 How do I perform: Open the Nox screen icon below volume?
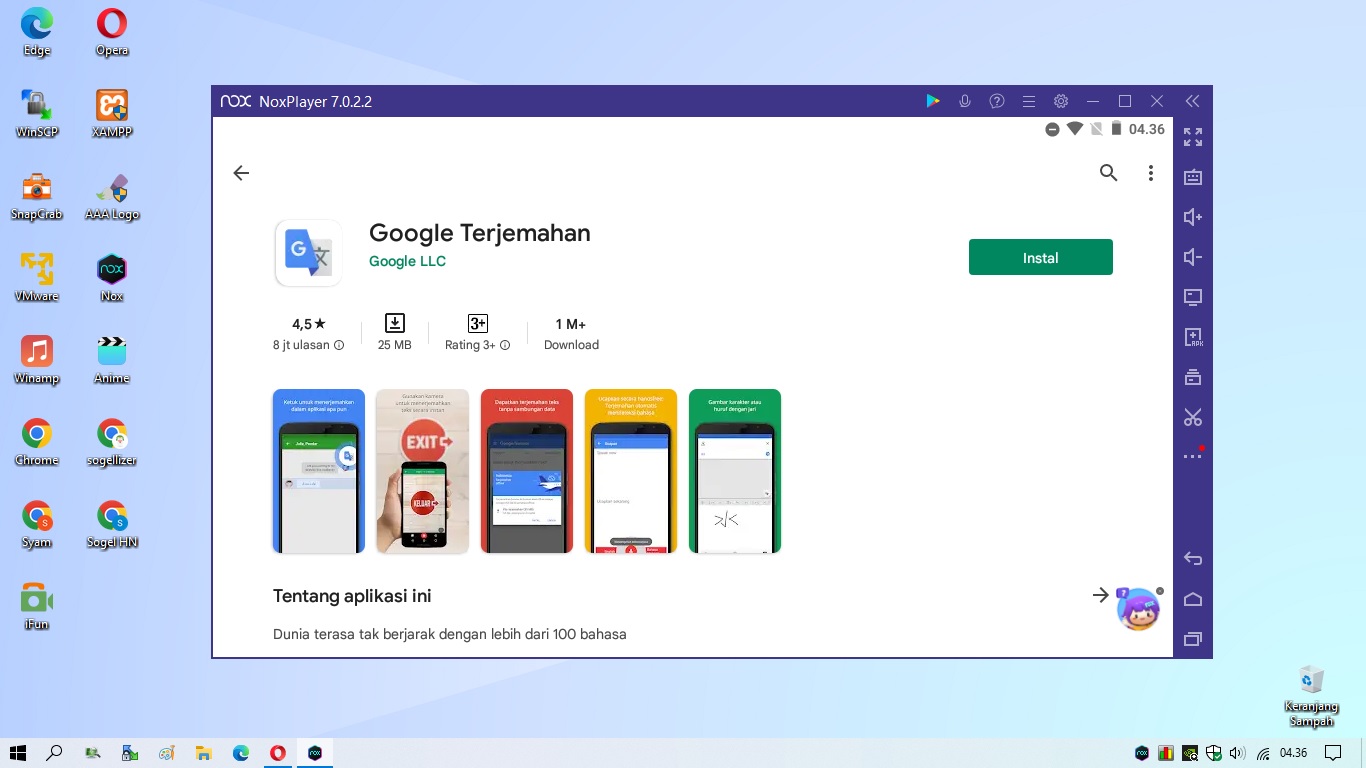[1193, 297]
